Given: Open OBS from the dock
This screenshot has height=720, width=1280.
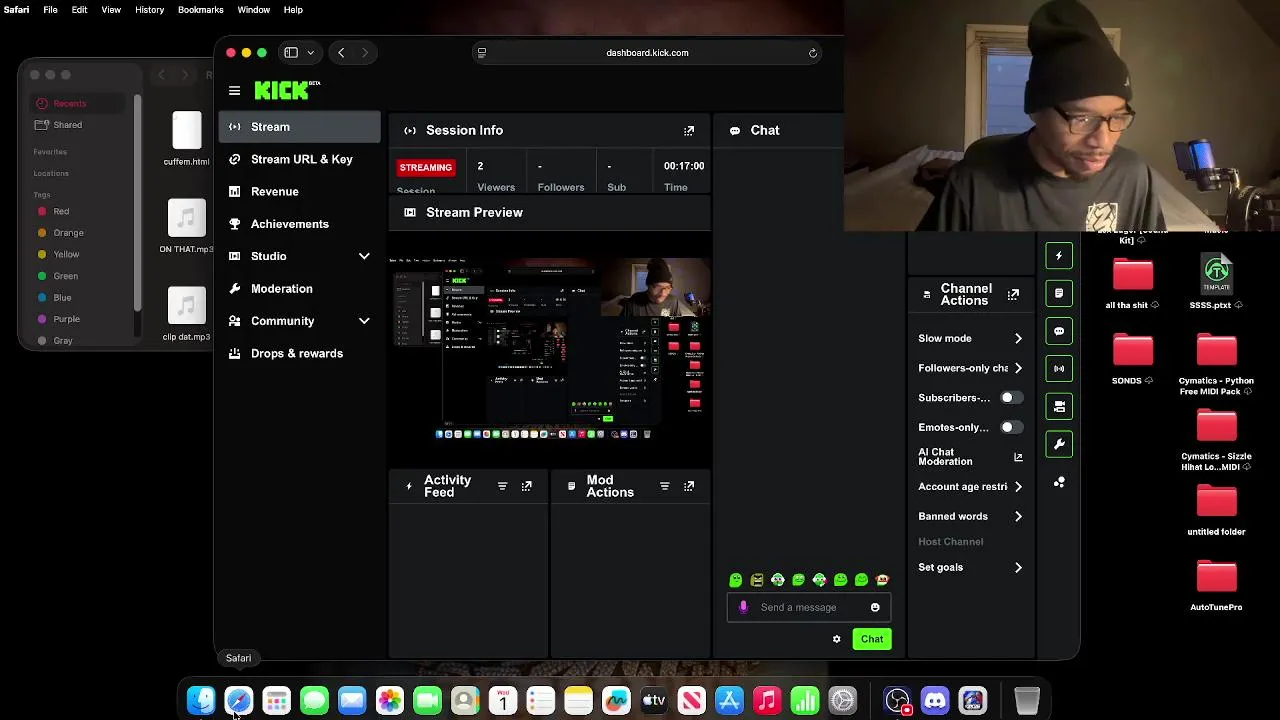Looking at the screenshot, I should [x=898, y=701].
